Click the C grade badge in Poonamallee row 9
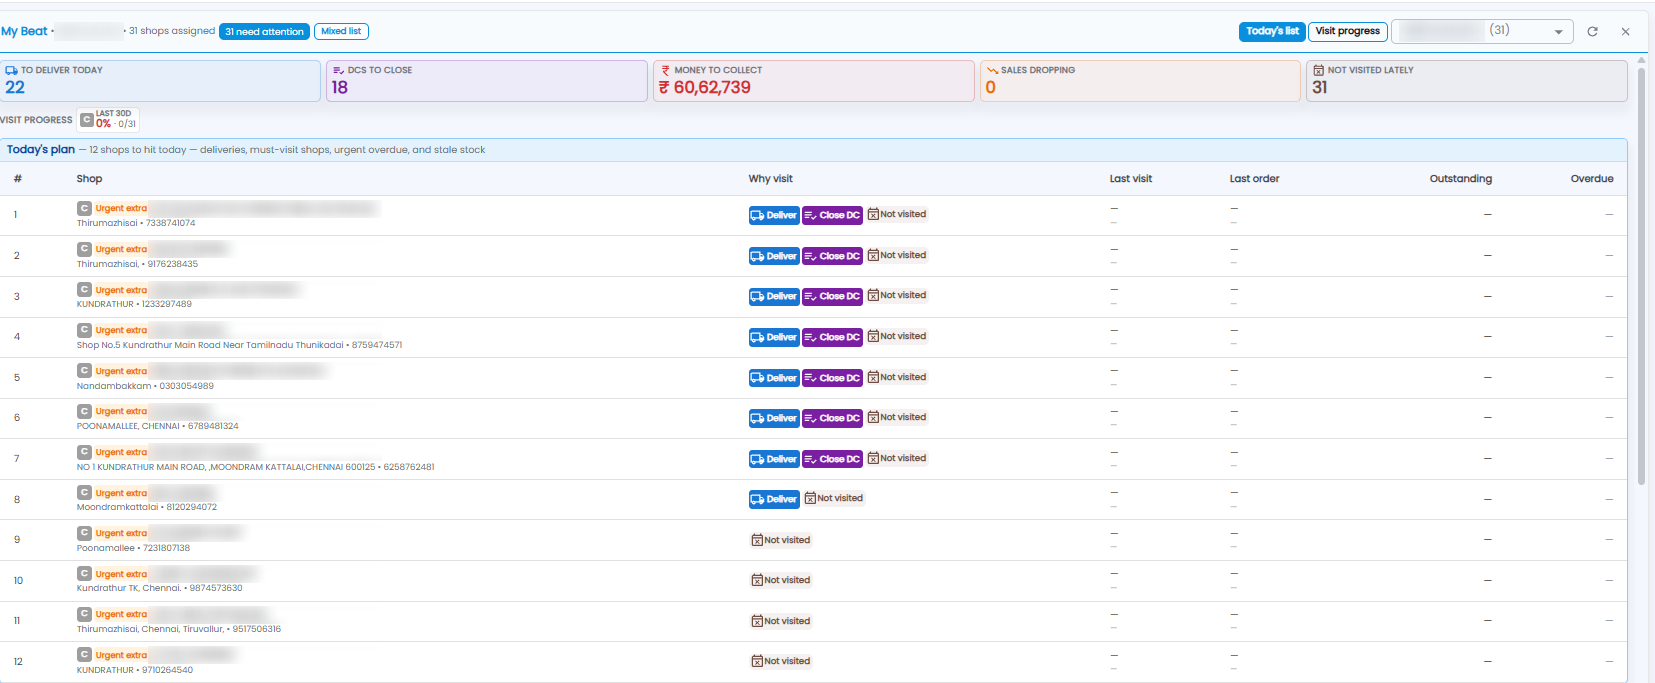This screenshot has height=683, width=1655. pyautogui.click(x=85, y=533)
